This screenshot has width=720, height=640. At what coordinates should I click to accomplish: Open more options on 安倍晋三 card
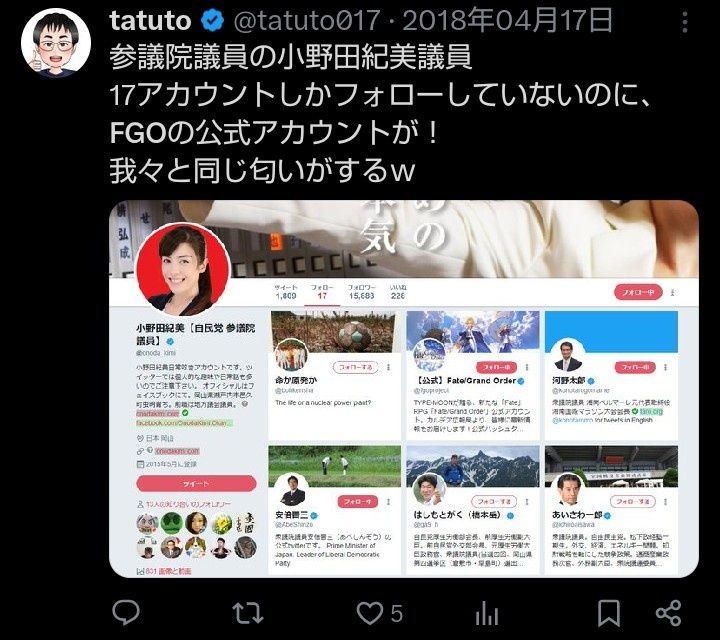388,502
